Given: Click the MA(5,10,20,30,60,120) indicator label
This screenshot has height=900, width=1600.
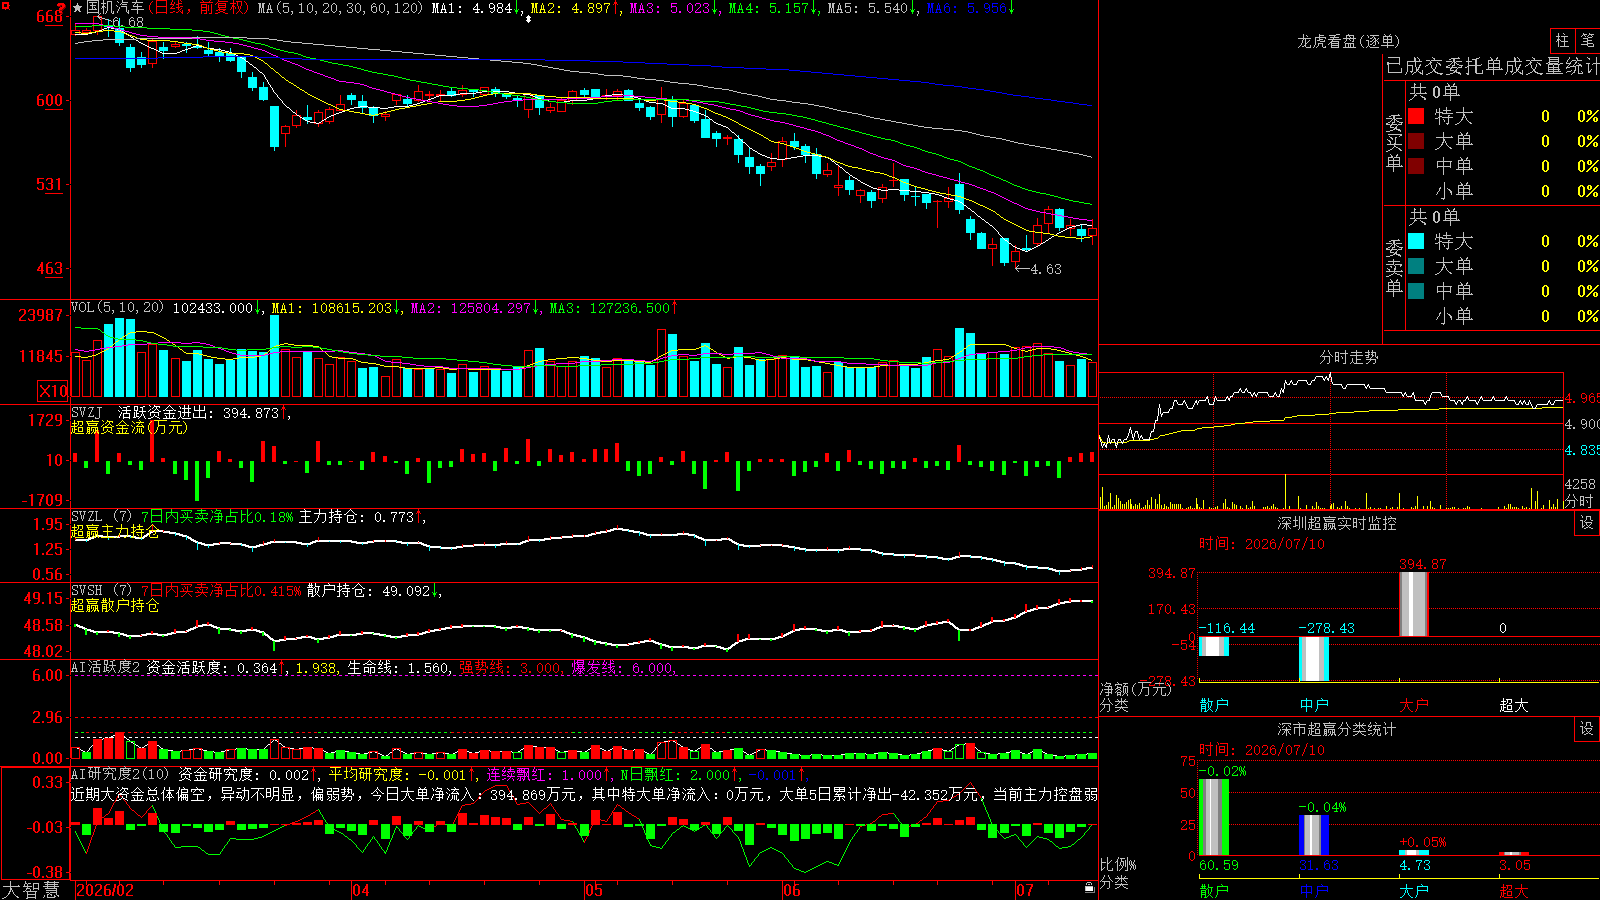Looking at the screenshot, I should point(340,8).
